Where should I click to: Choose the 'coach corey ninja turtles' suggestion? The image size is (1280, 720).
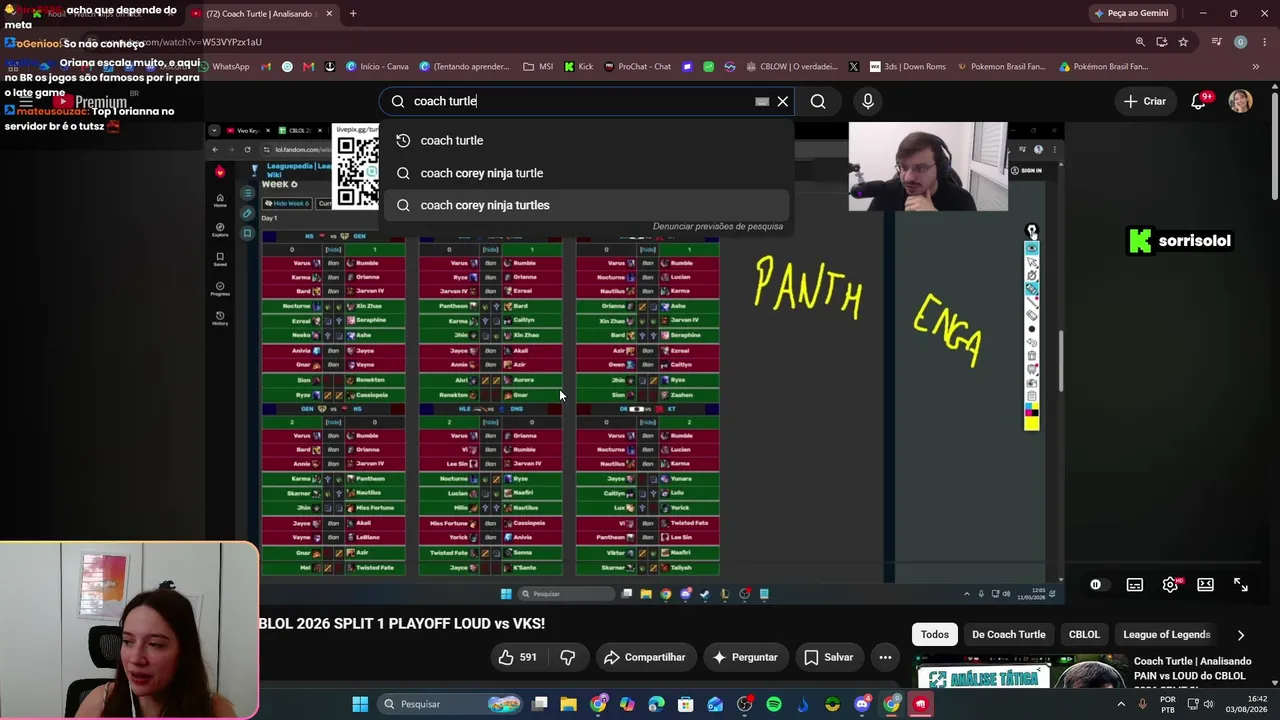click(x=586, y=205)
